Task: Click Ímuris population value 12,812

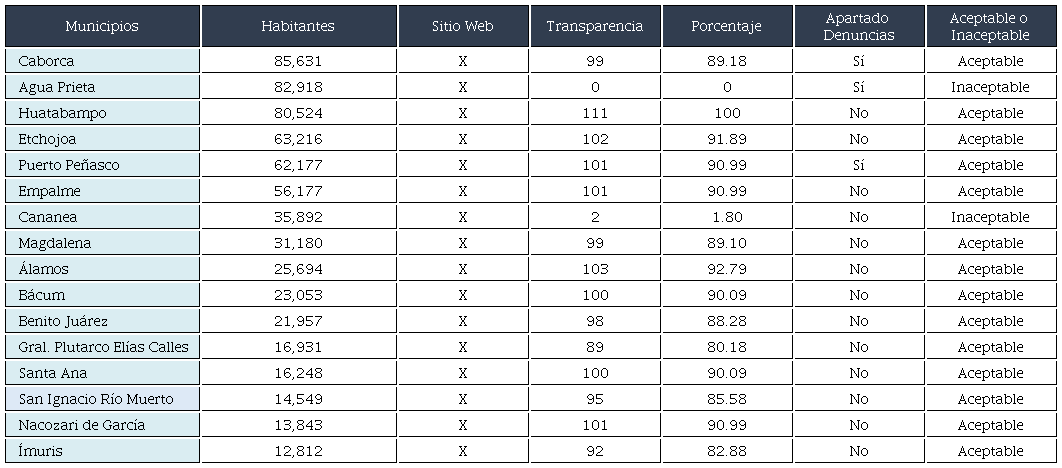Action: click(298, 451)
